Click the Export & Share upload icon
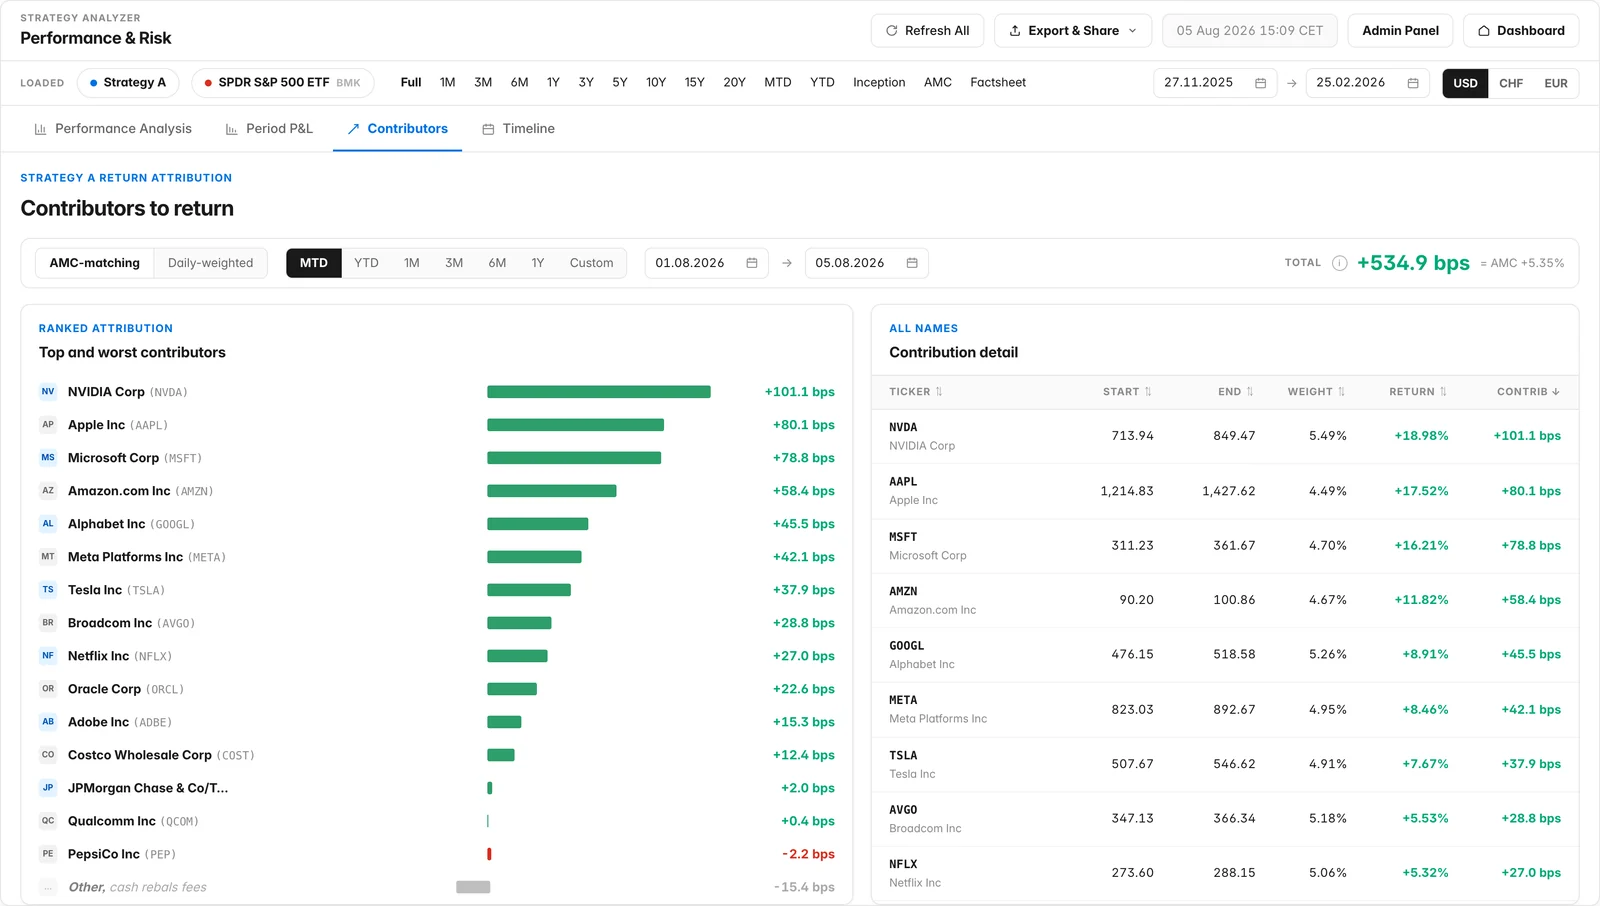Image resolution: width=1600 pixels, height=906 pixels. coord(1015,31)
